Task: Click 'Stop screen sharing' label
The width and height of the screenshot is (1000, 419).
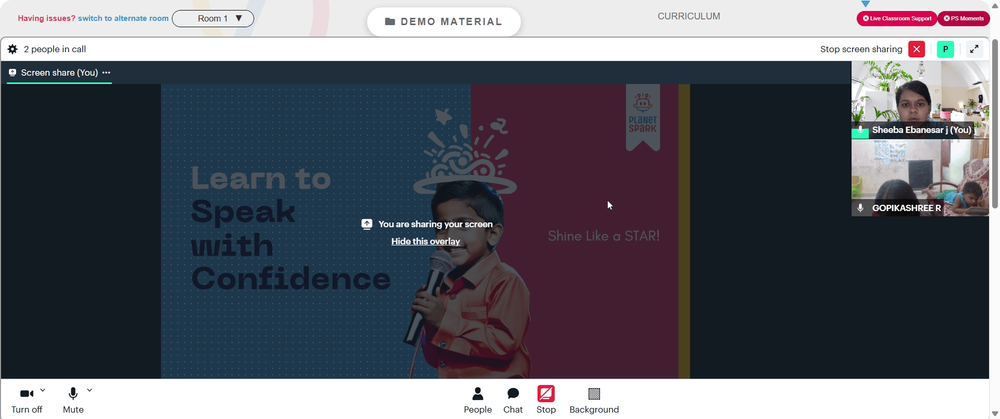Action: [x=861, y=49]
